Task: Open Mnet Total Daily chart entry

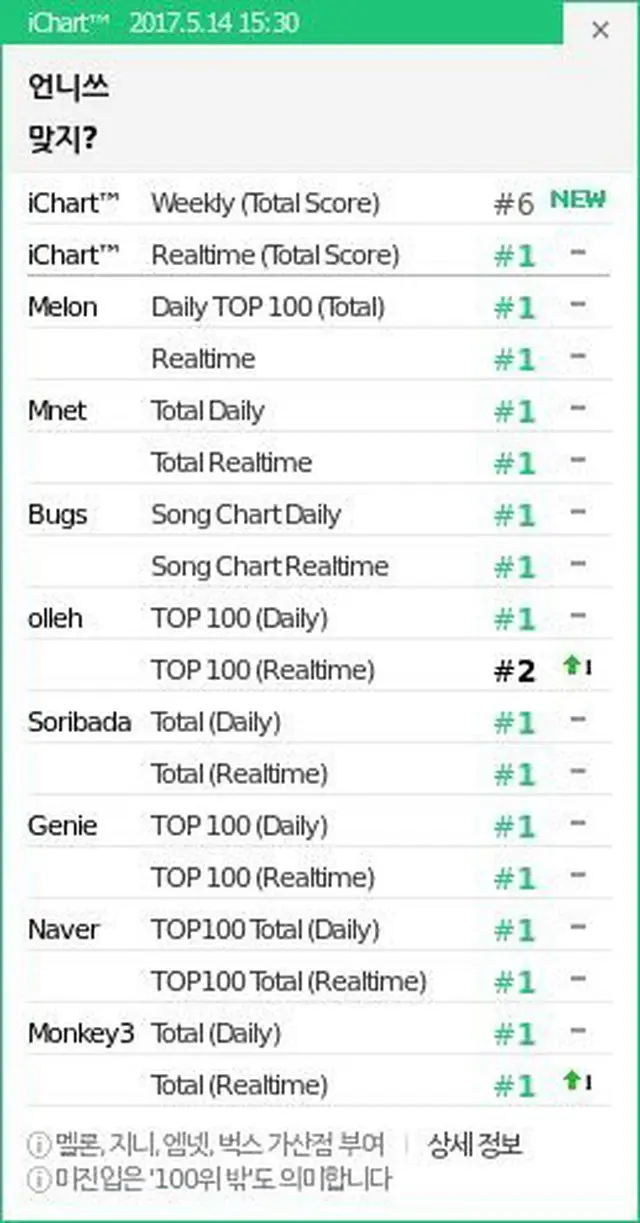Action: (320, 411)
